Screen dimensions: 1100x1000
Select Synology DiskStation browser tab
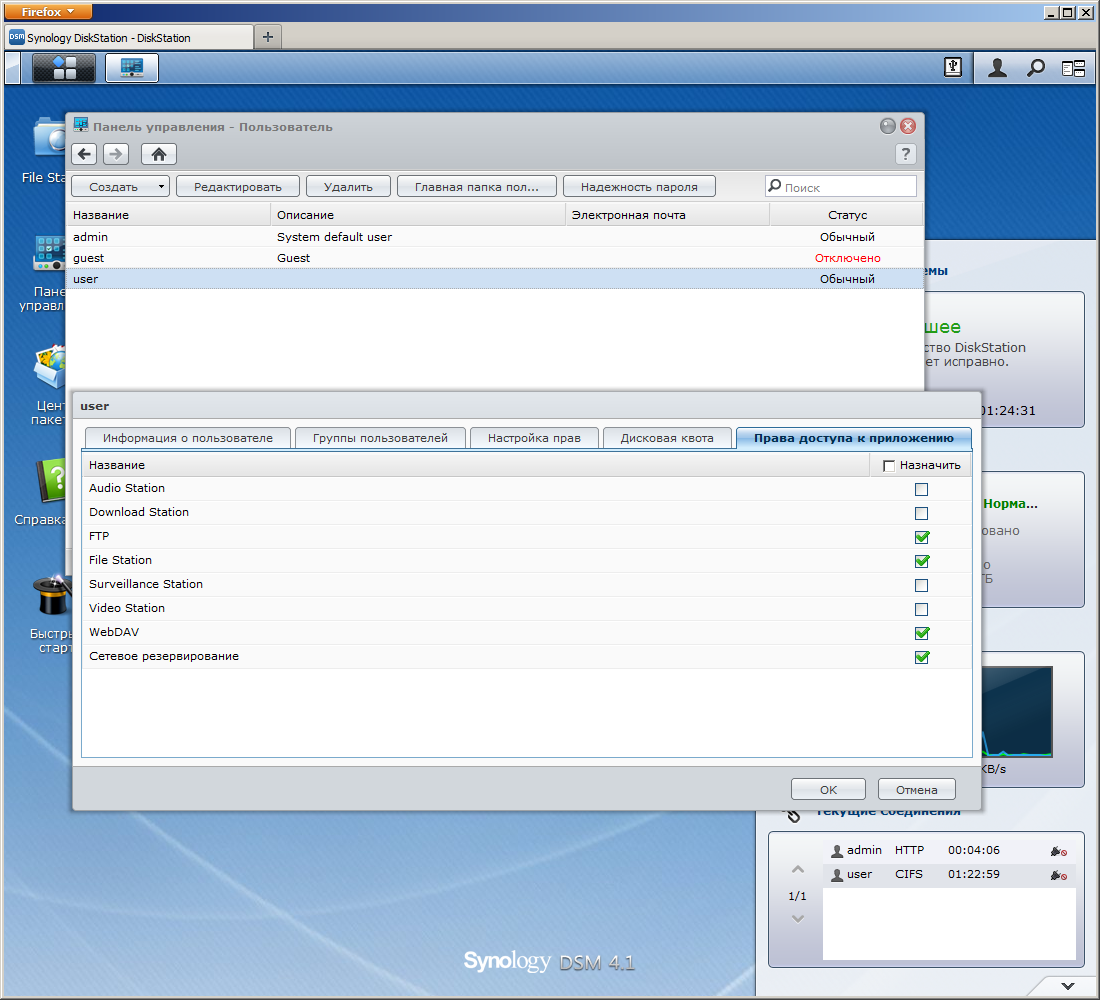[129, 37]
